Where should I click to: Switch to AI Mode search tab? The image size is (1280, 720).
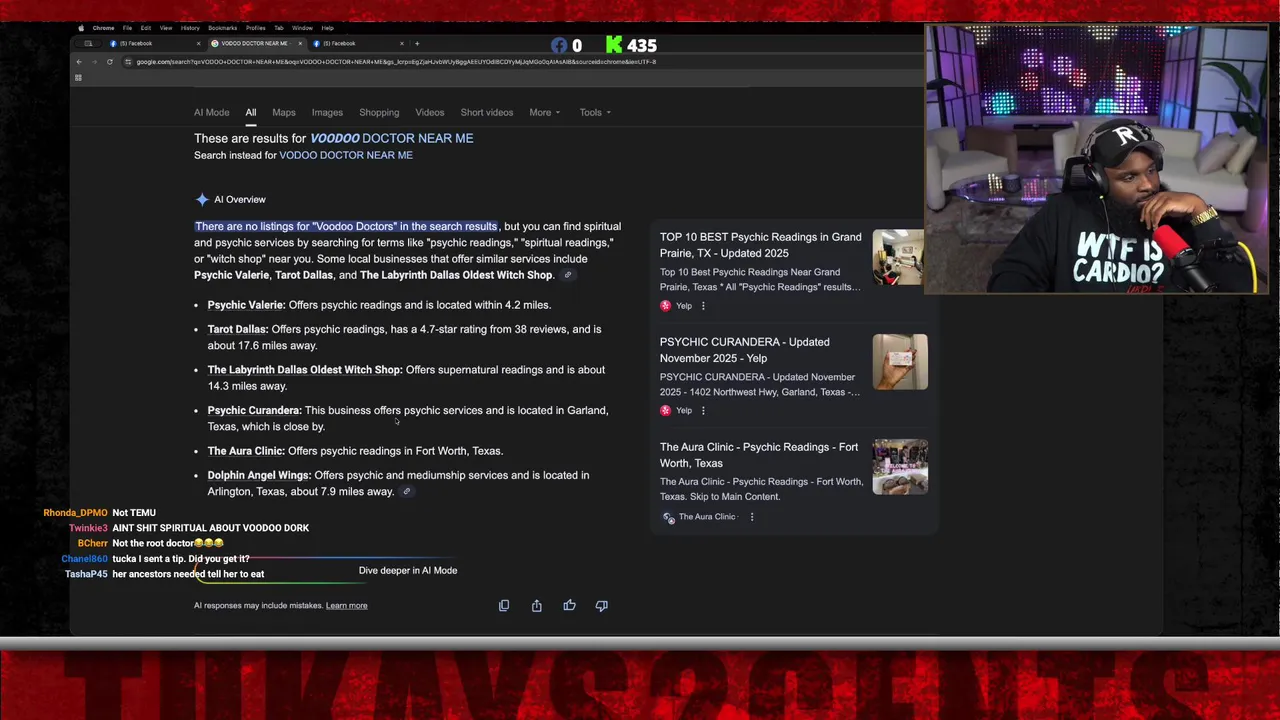211,112
